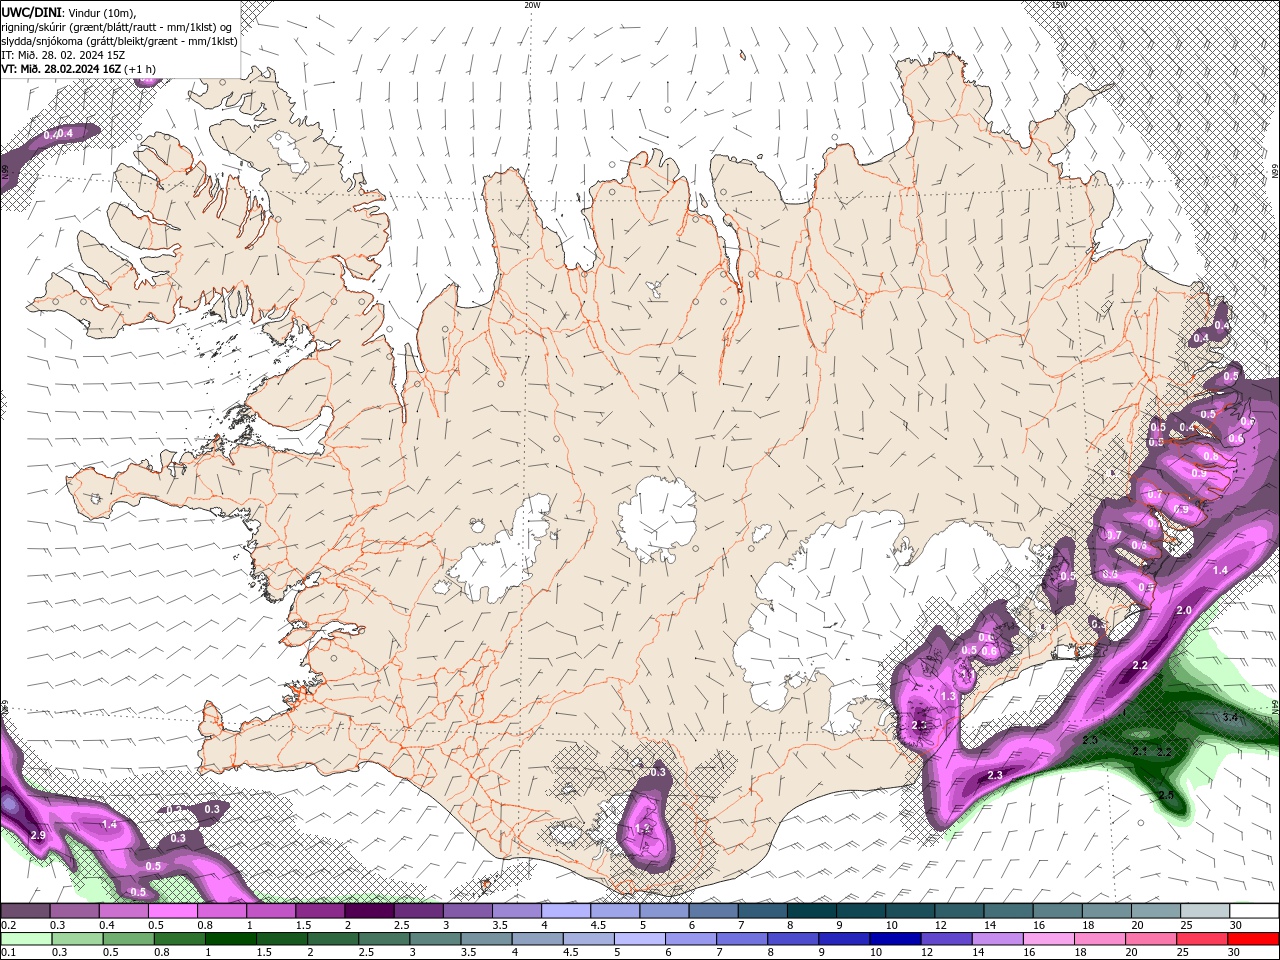Click the pale green 0.1 rain legend swatch

click(26, 938)
